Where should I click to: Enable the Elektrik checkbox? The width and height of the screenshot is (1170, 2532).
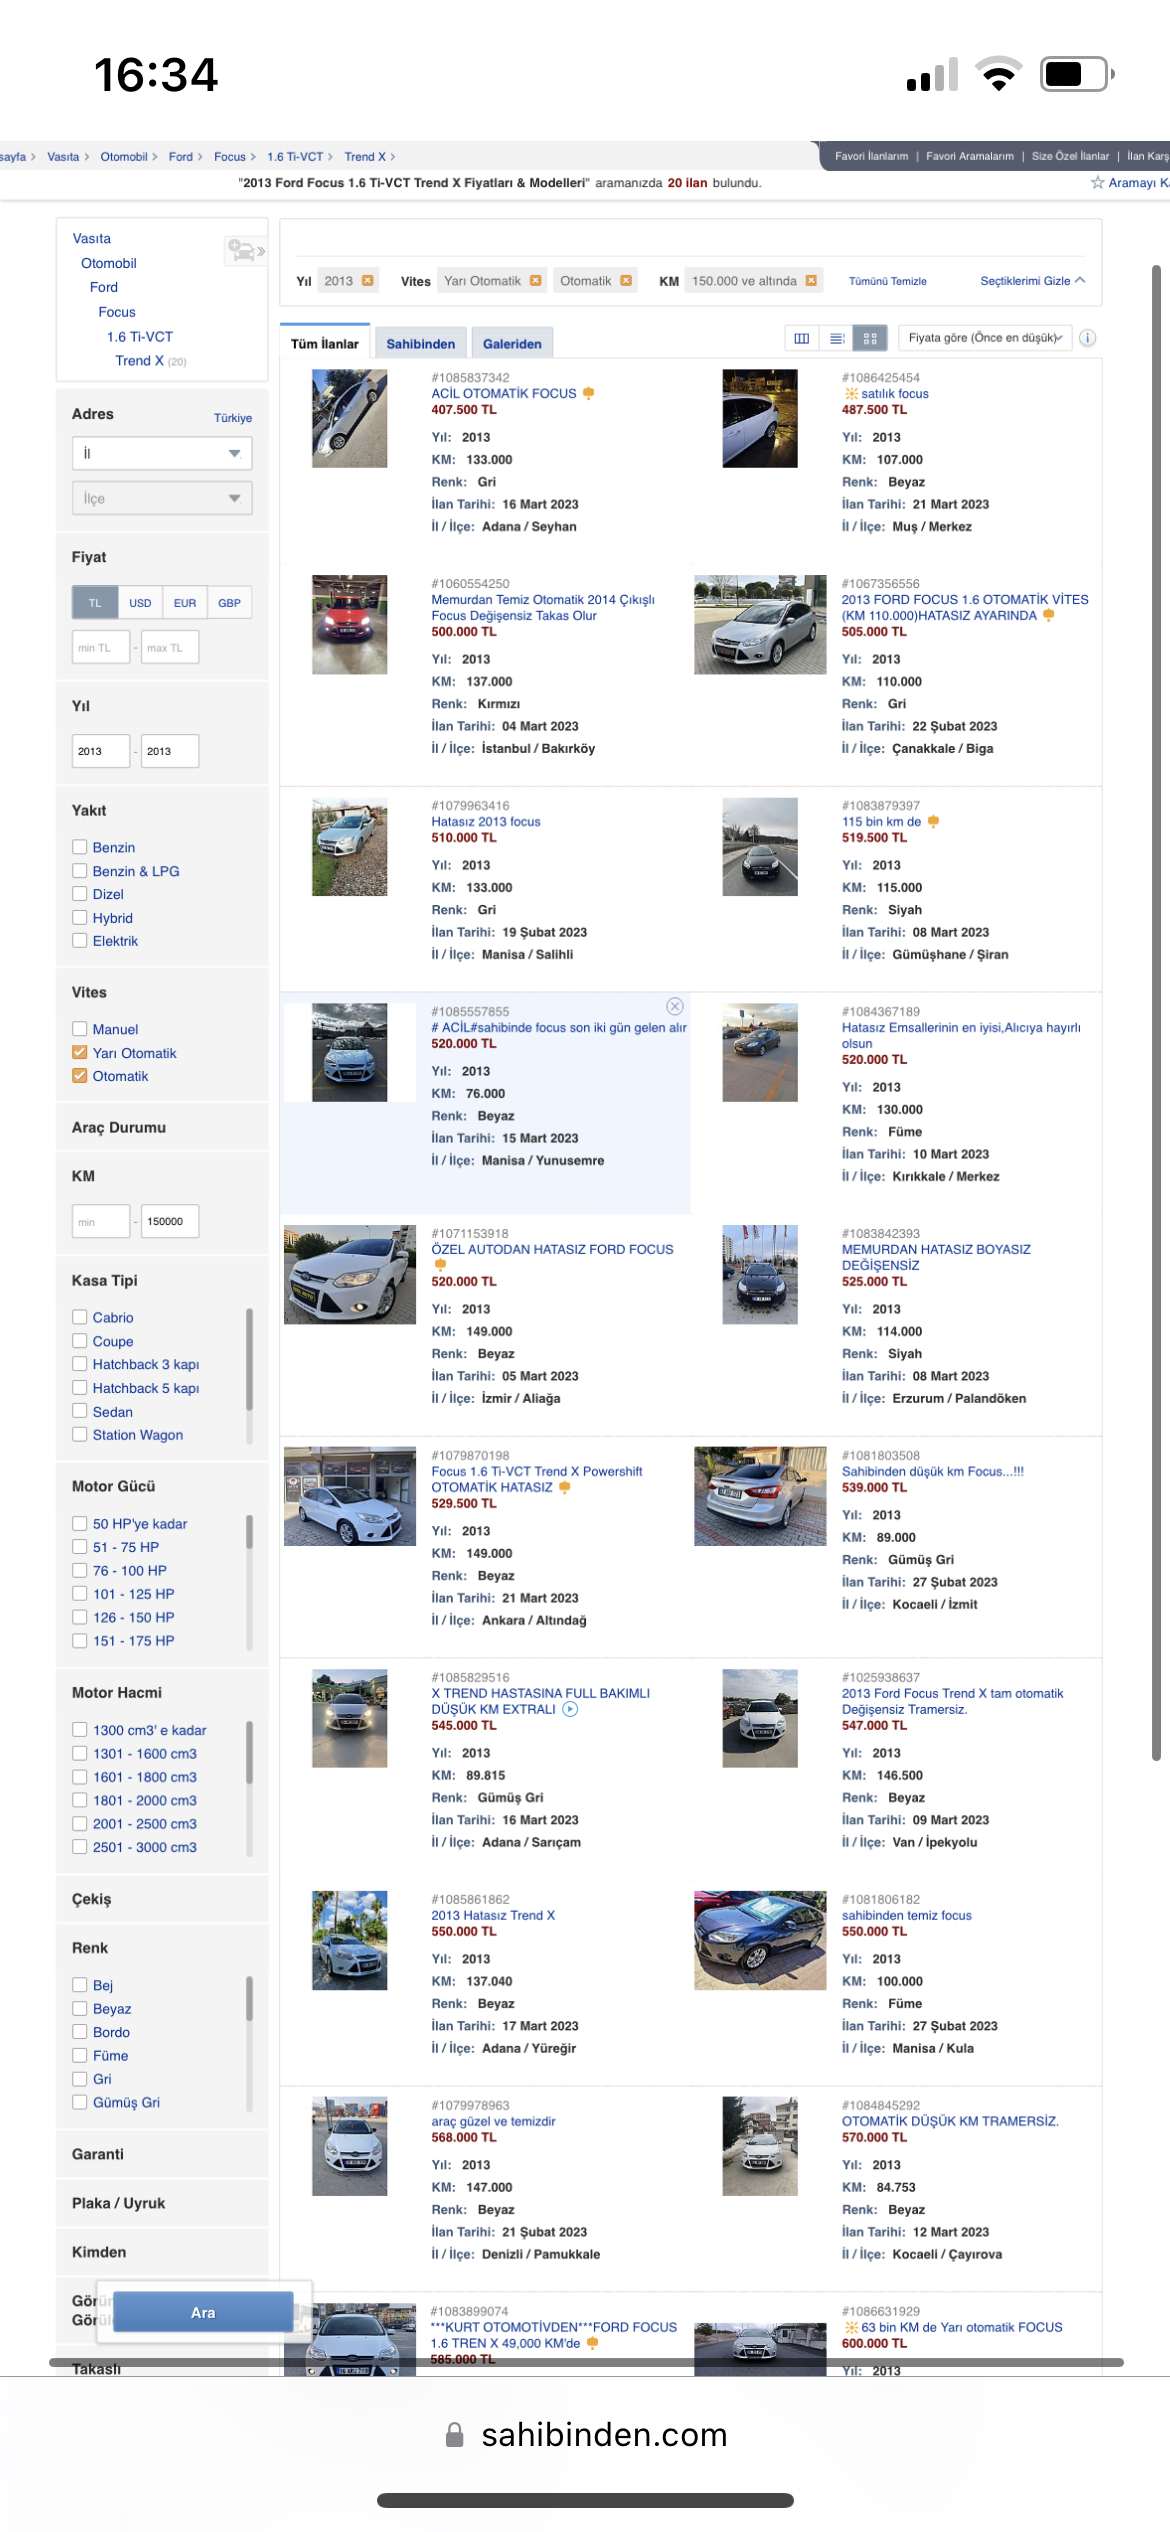(x=80, y=940)
